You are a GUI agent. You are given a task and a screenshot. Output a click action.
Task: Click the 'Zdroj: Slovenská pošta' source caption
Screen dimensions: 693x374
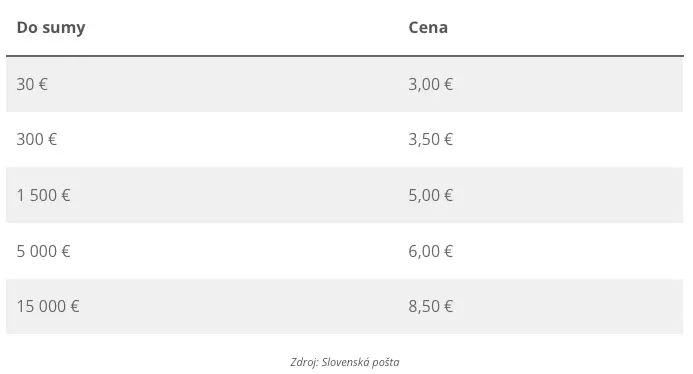point(345,362)
